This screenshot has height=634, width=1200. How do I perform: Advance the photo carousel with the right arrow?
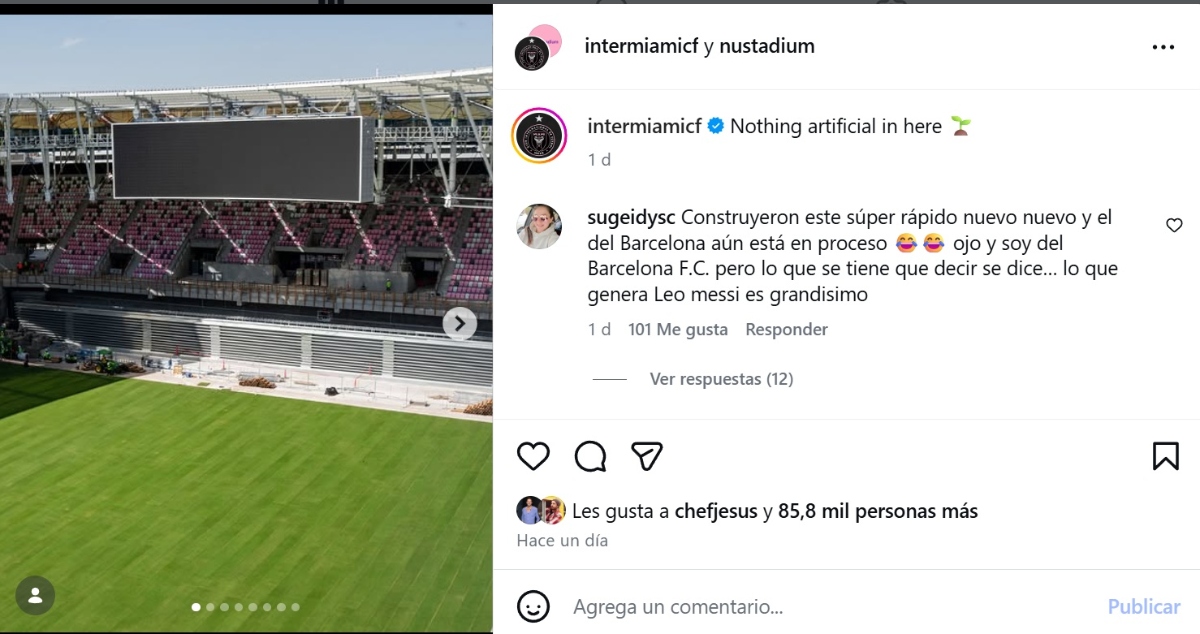[459, 324]
